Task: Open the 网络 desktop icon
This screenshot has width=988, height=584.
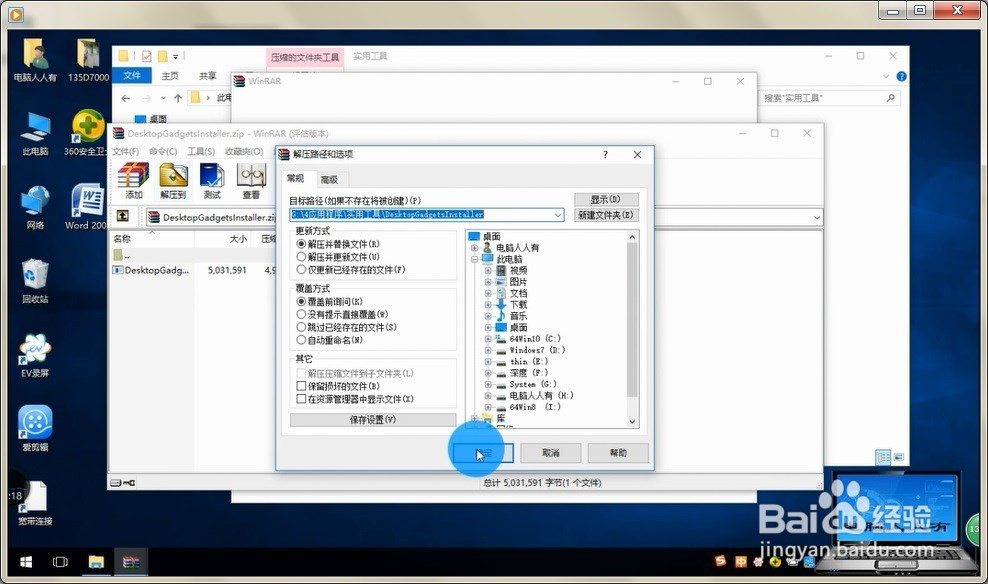Action: 35,207
